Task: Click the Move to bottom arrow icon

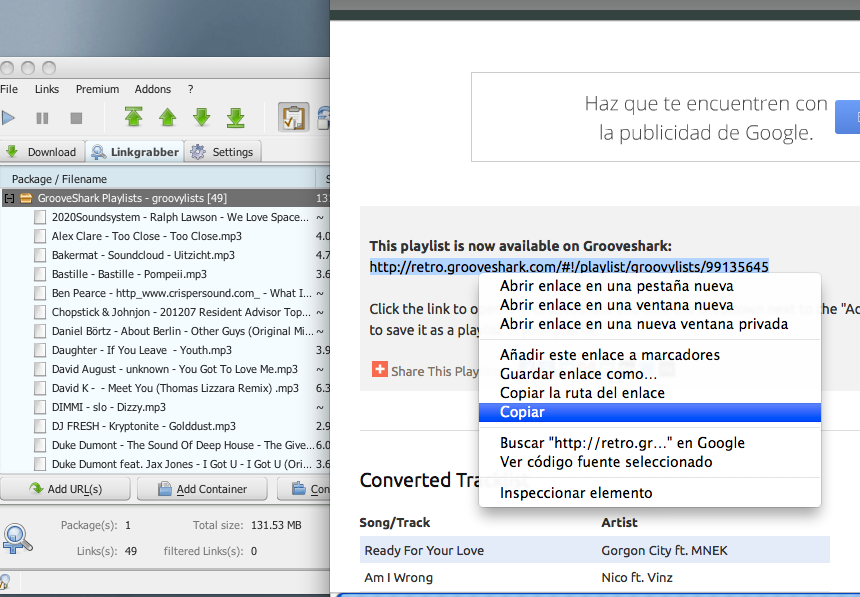Action: point(236,118)
